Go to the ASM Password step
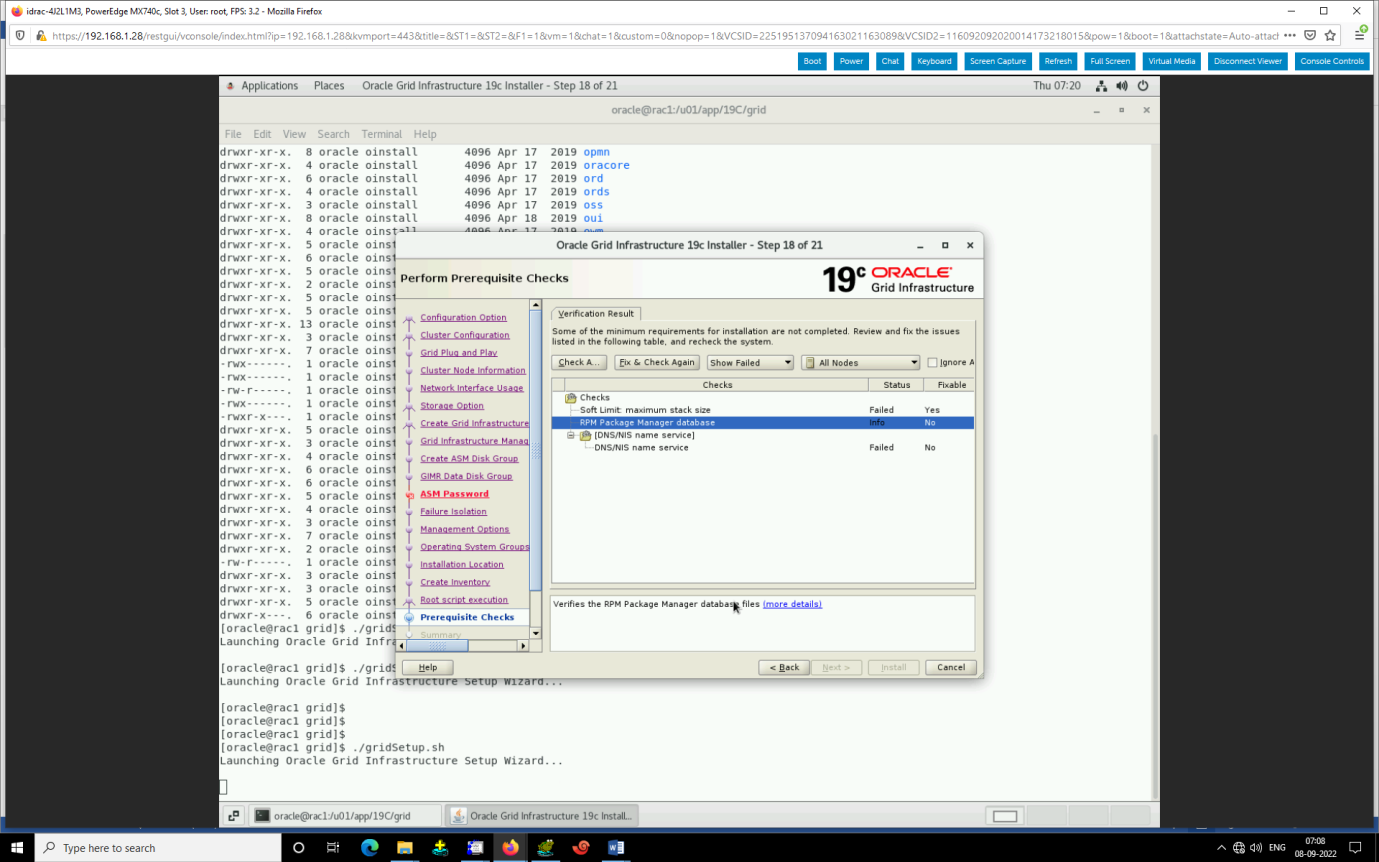The height and width of the screenshot is (862, 1379). pos(454,494)
